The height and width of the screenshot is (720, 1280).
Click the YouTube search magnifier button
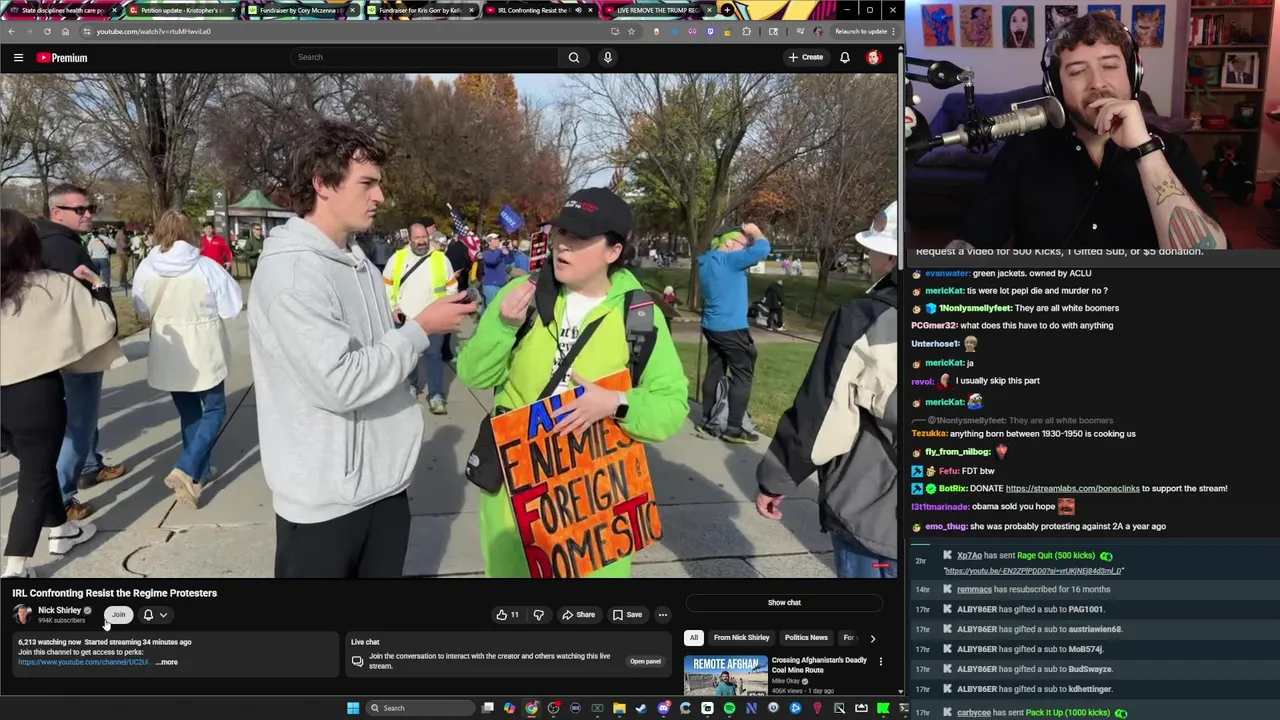click(x=574, y=57)
